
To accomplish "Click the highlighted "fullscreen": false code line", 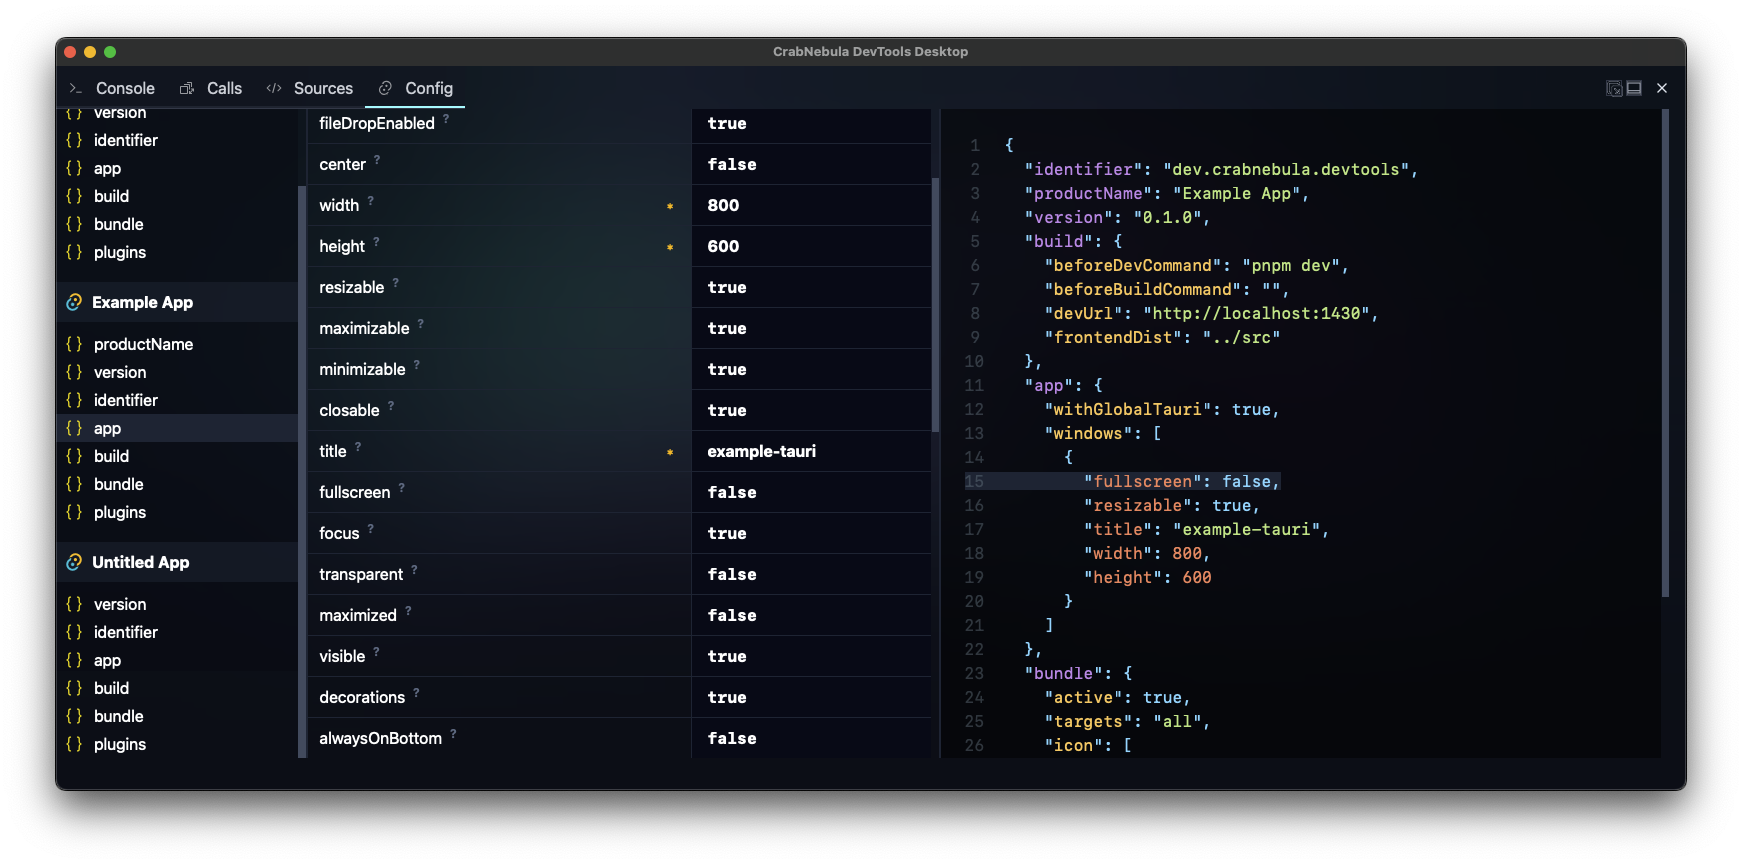I will (1181, 481).
